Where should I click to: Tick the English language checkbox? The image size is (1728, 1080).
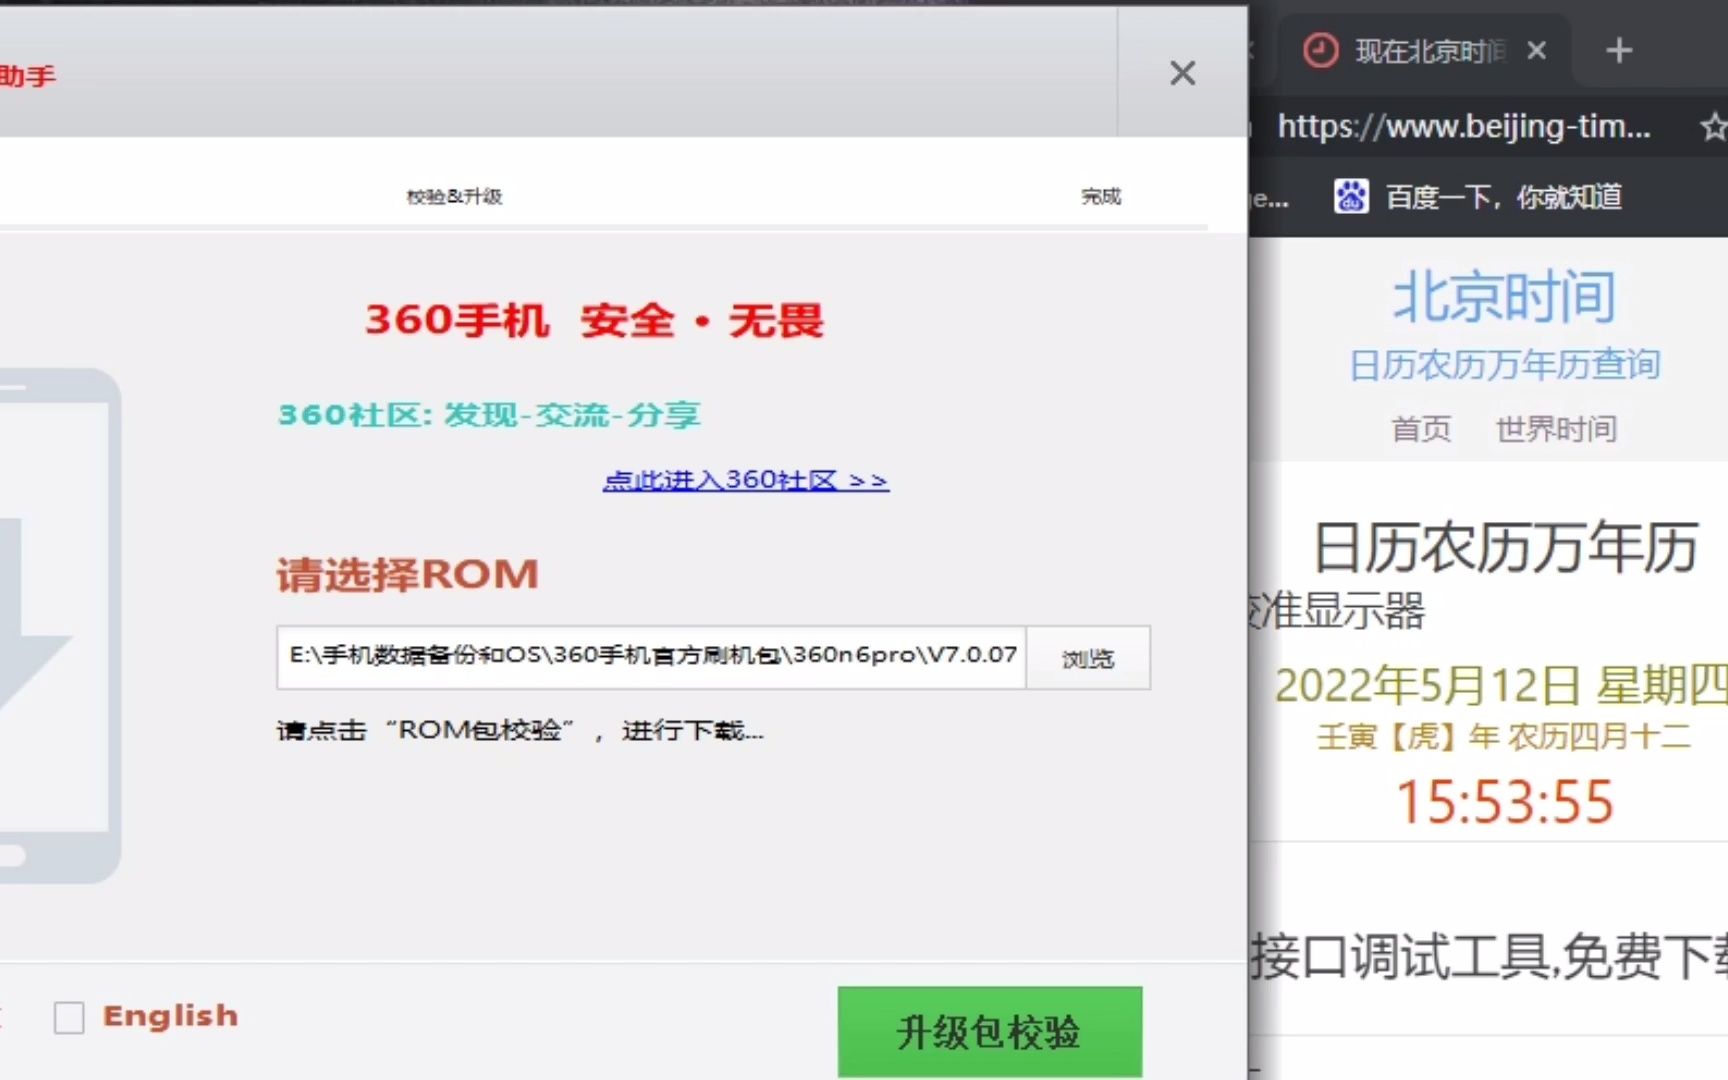(x=69, y=1018)
